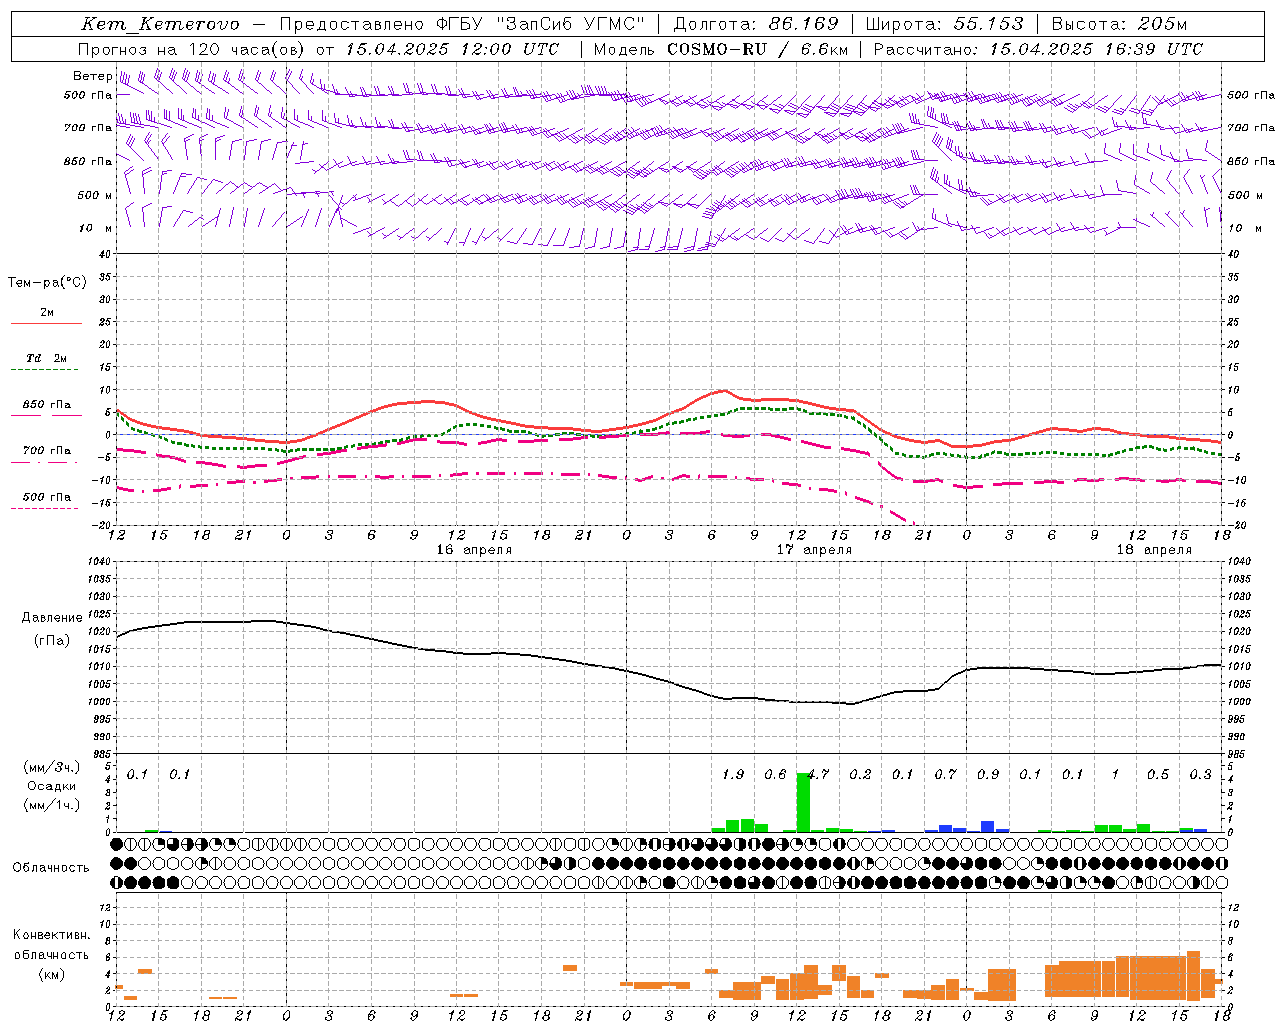Click '850 гПа' entry in temperature legend
1280x1024 pixels.
47,405
